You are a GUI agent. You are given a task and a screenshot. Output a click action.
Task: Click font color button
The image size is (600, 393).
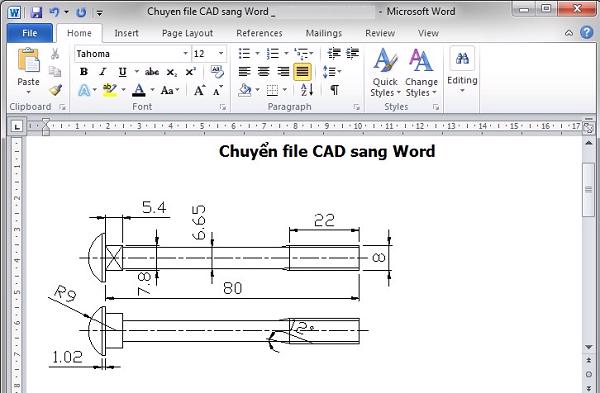(x=139, y=90)
